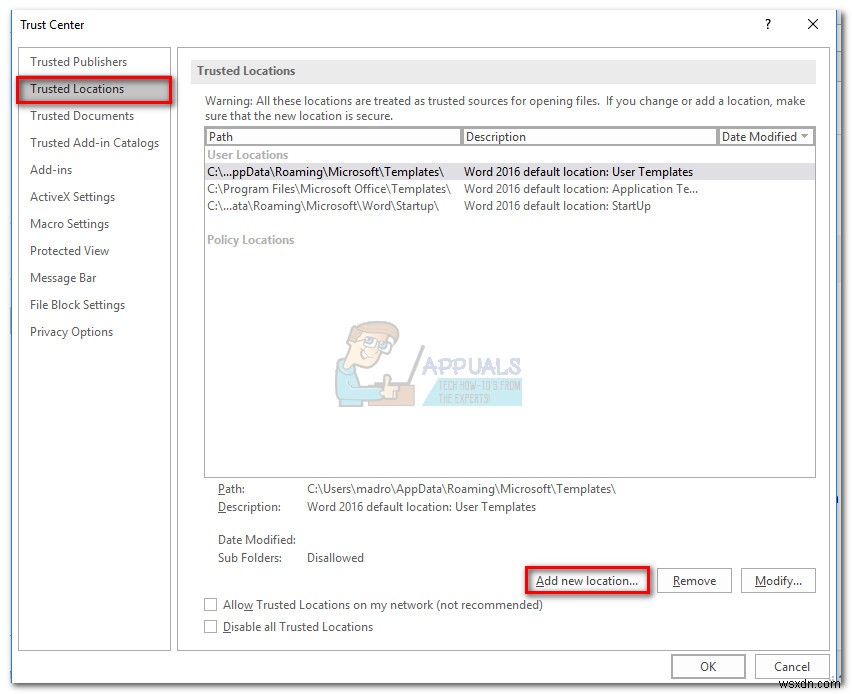Click the help question mark icon

(767, 24)
